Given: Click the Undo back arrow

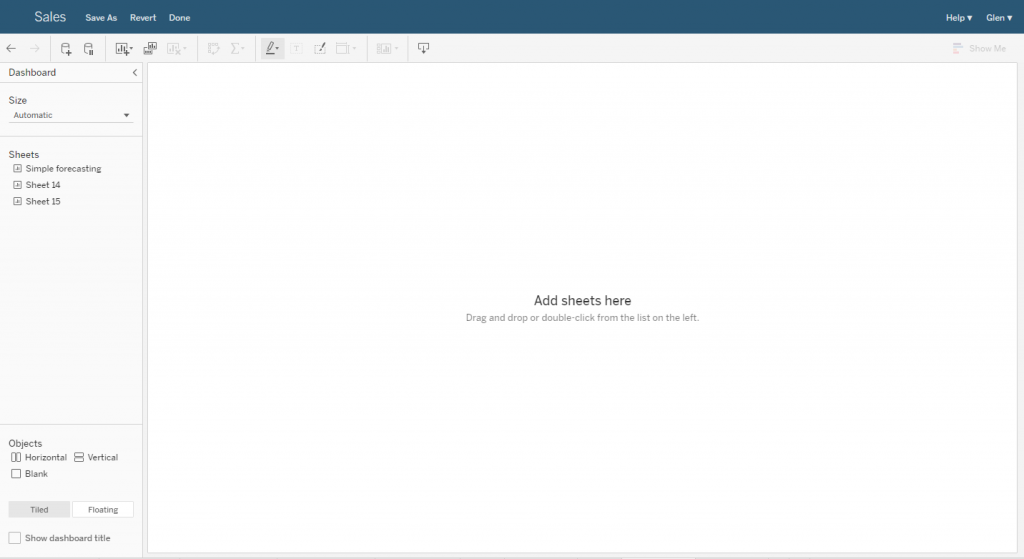Looking at the screenshot, I should click(x=11, y=48).
